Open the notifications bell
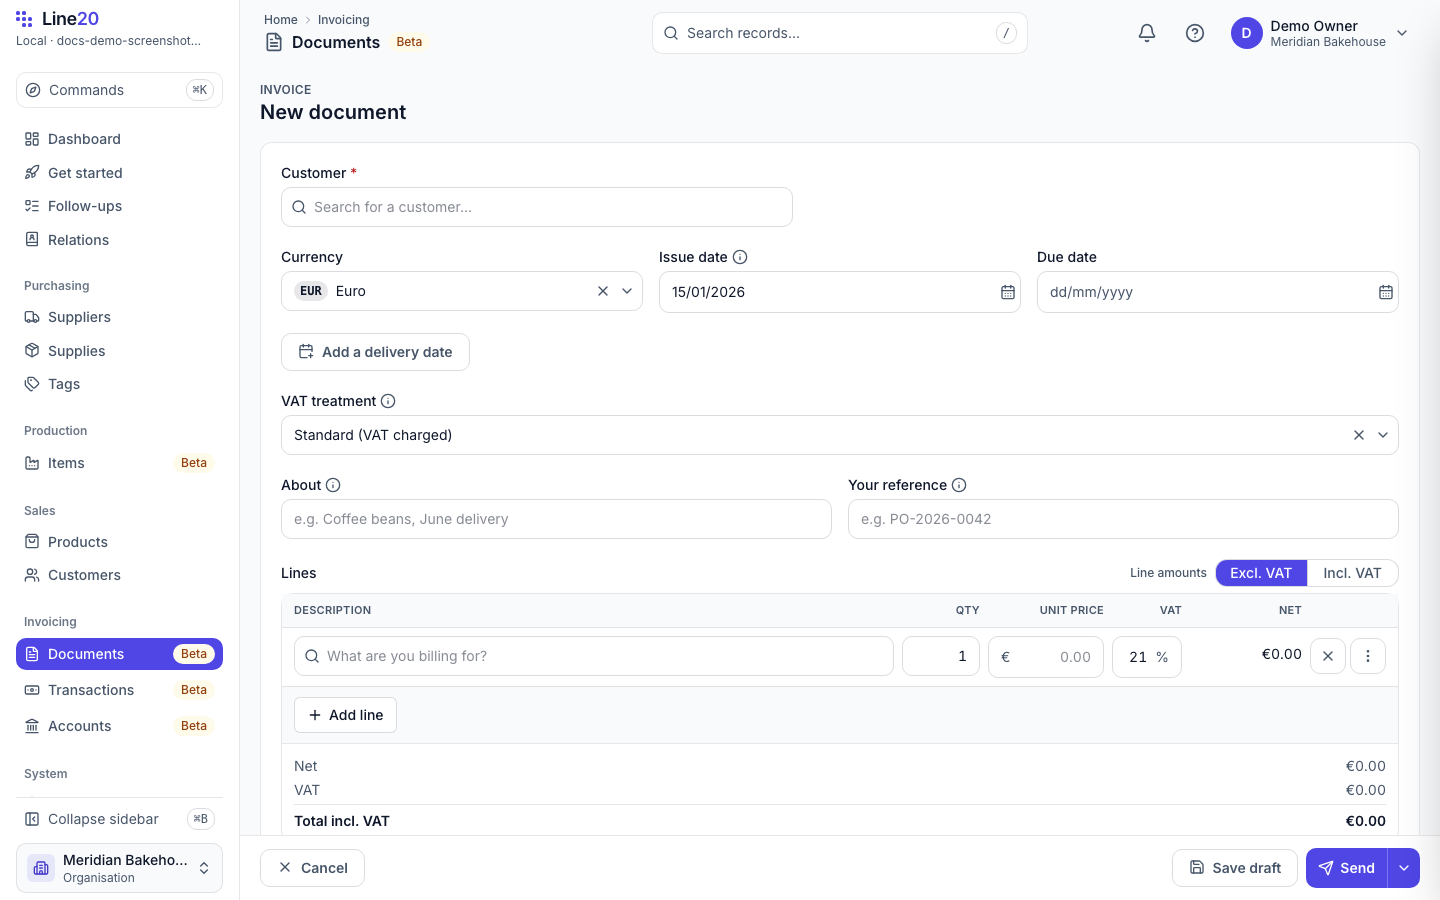The image size is (1440, 900). [1147, 33]
